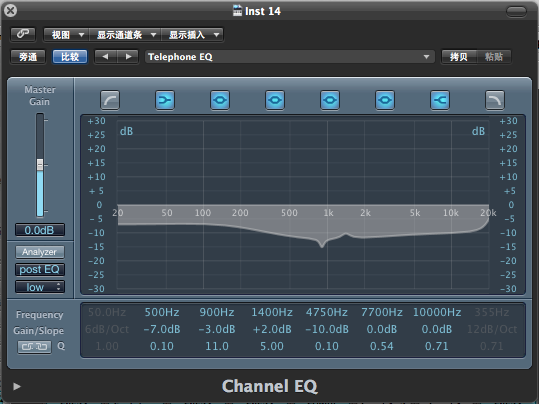Open the Telephone EQ preset menu
The width and height of the screenshot is (539, 404).
click(289, 57)
